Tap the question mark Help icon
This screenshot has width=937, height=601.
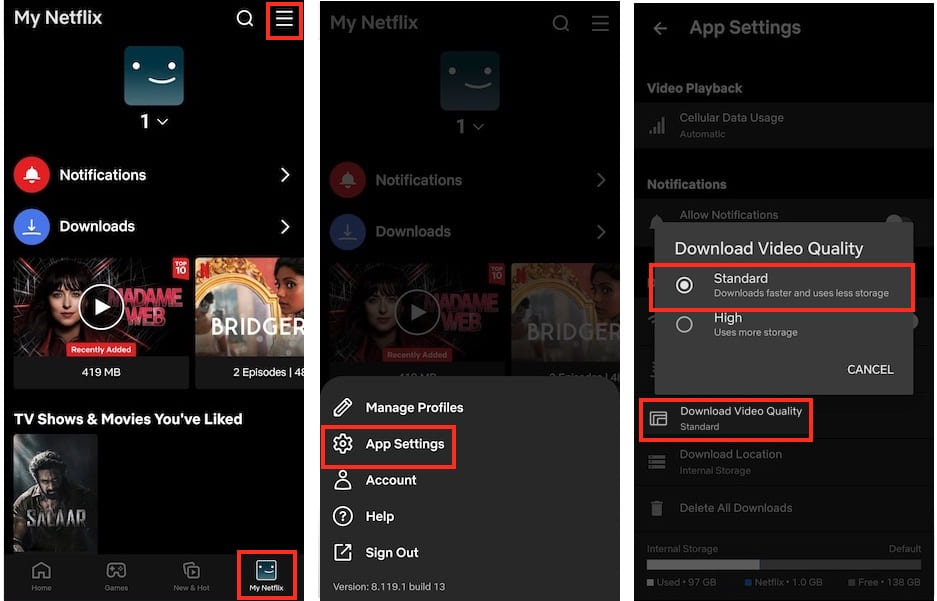(342, 516)
